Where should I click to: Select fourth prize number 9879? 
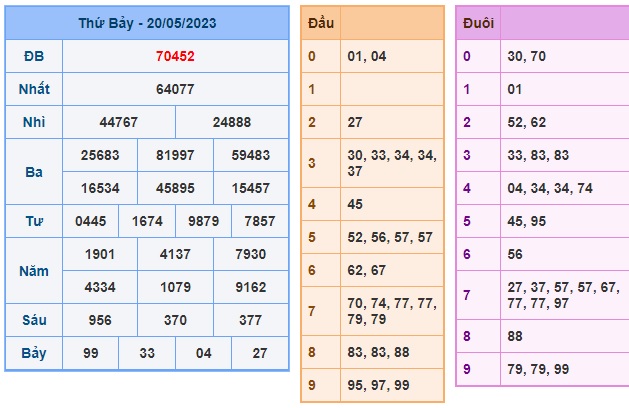coord(204,221)
